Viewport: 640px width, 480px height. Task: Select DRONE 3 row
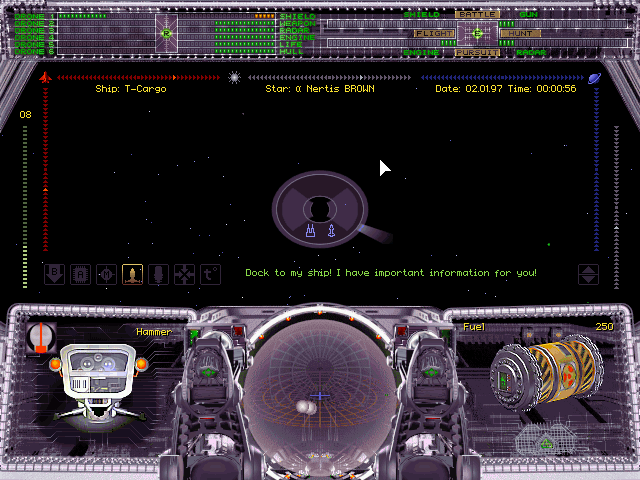point(35,30)
